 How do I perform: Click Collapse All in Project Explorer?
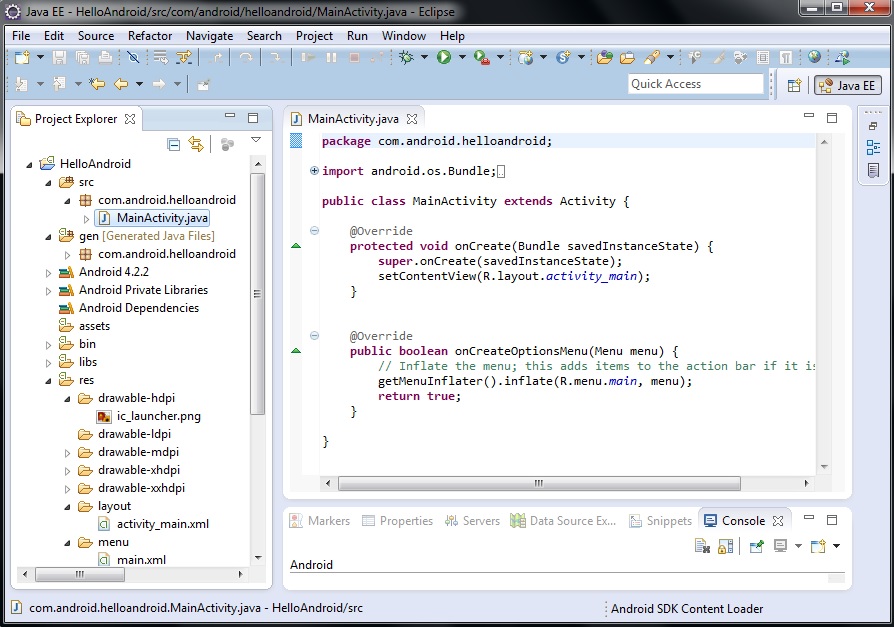pos(173,144)
